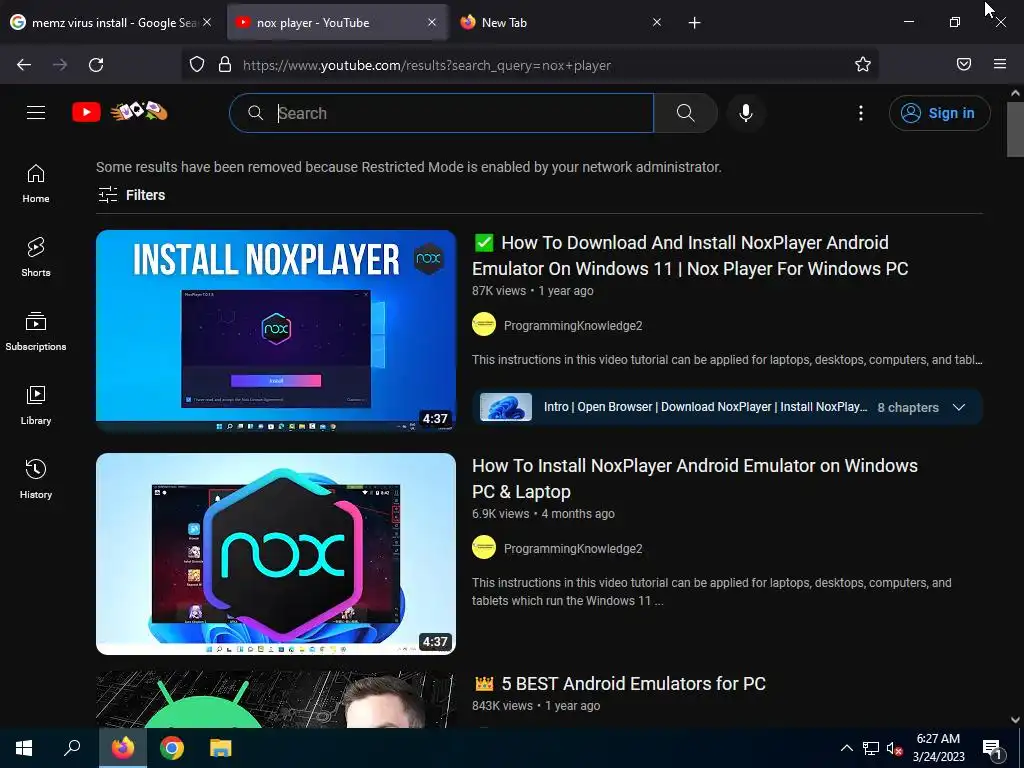Open the Windows Start menu
The width and height of the screenshot is (1024, 768).
click(24, 748)
